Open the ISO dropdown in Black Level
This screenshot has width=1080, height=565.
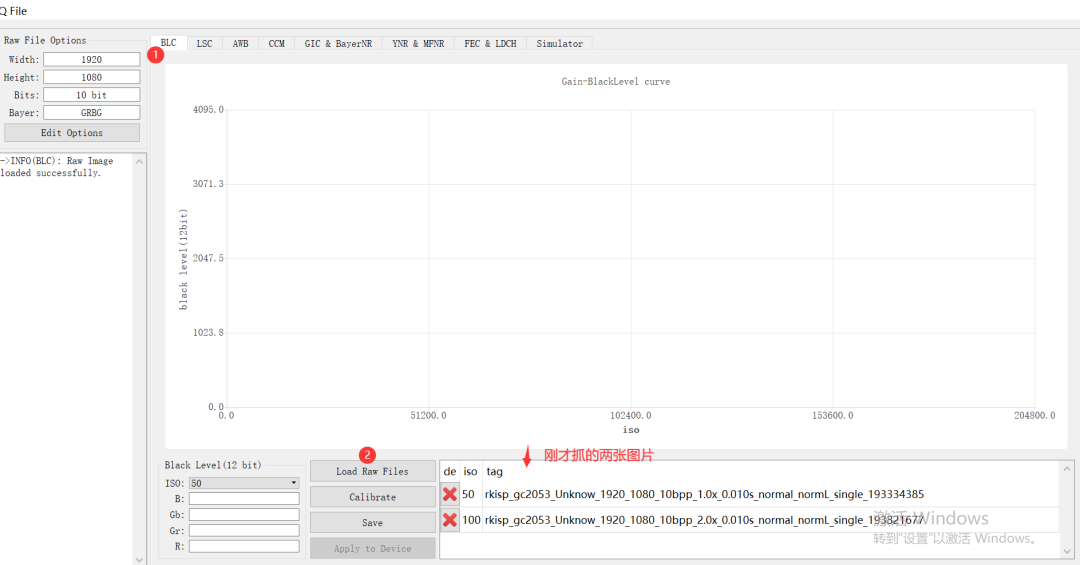tap(244, 483)
